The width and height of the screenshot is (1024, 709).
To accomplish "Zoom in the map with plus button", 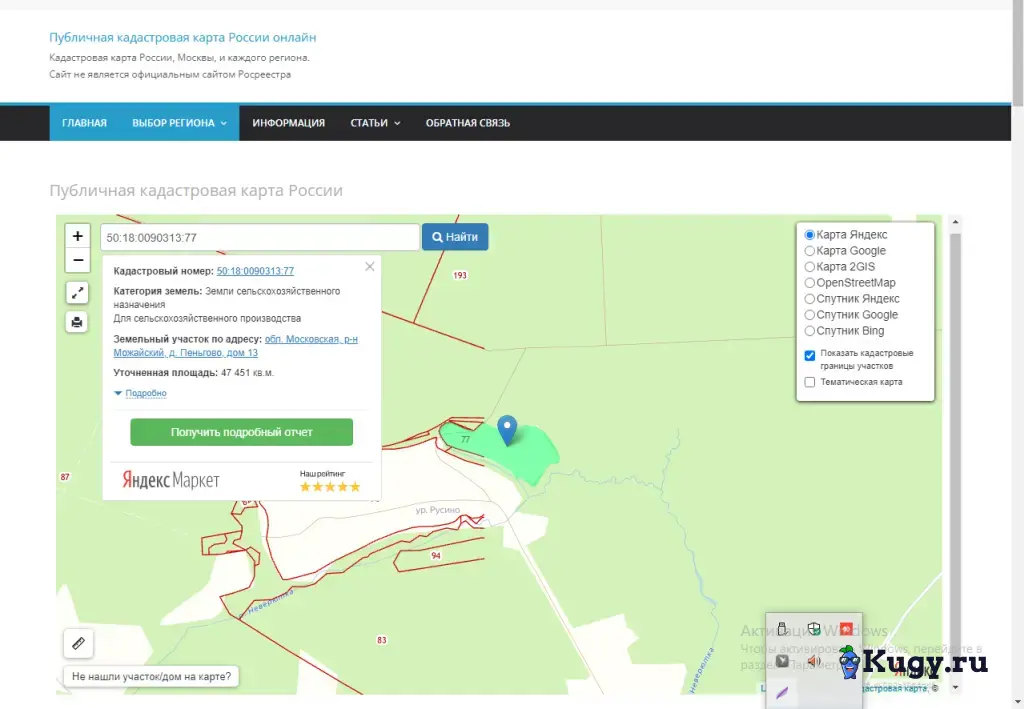I will point(78,236).
